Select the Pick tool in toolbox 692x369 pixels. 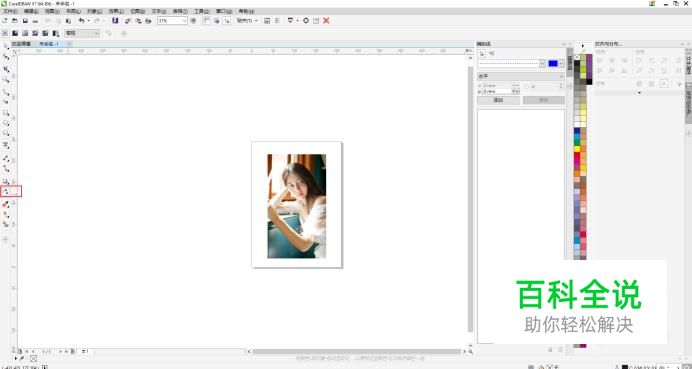click(x=6, y=46)
